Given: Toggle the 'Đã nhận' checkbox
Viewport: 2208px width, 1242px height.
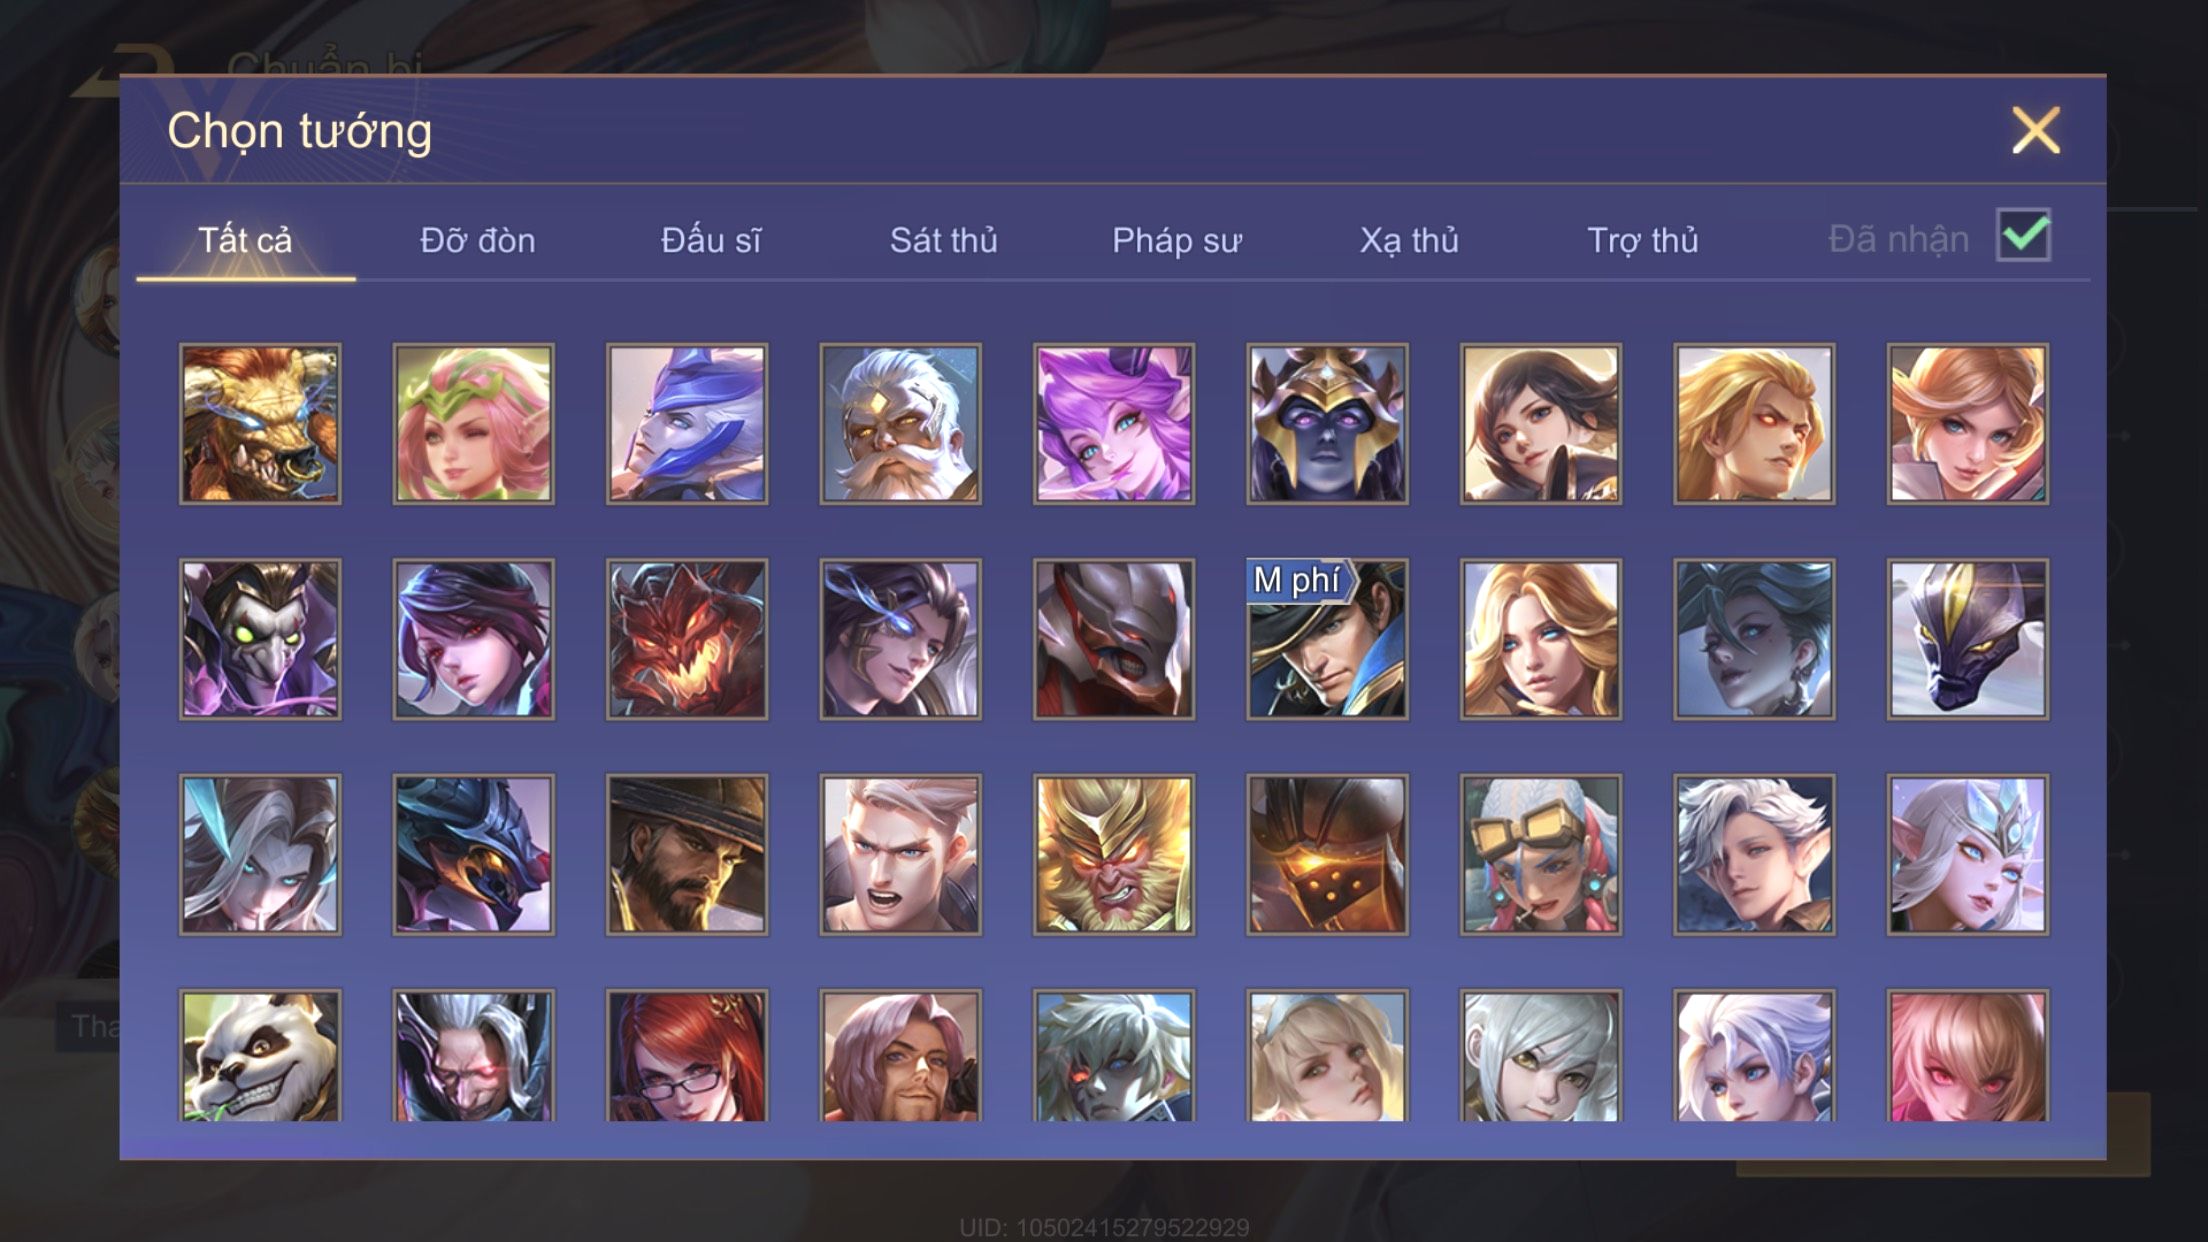Looking at the screenshot, I should 2023,236.
